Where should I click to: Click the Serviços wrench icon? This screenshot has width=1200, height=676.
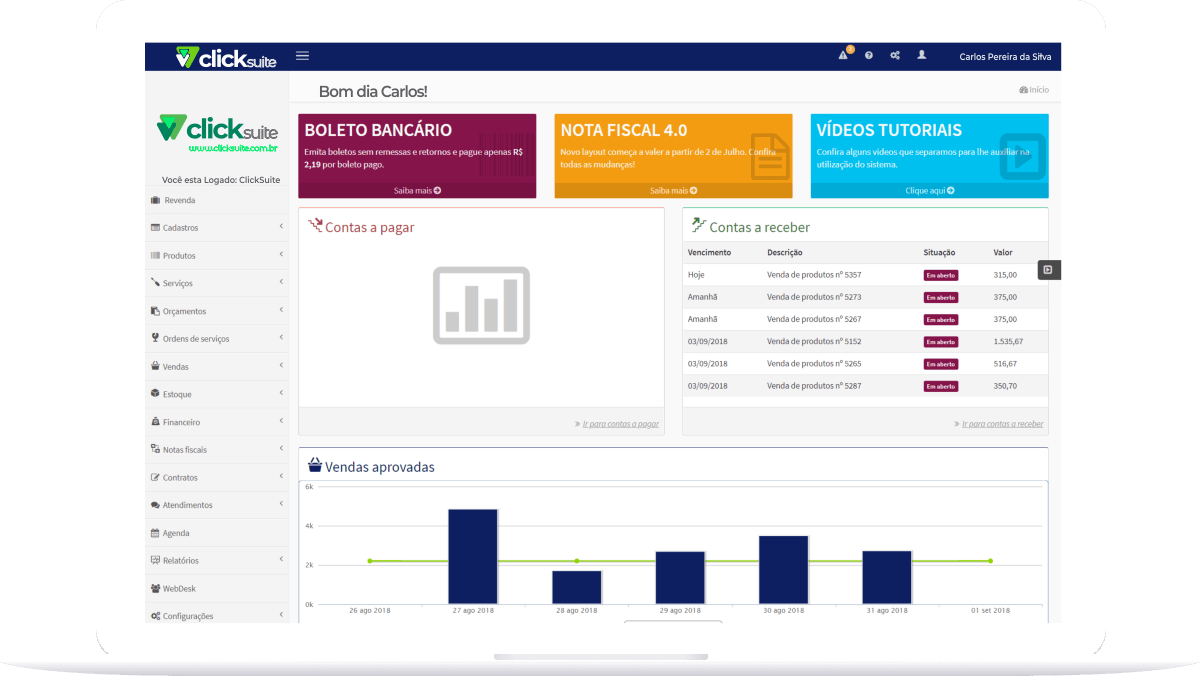click(155, 283)
